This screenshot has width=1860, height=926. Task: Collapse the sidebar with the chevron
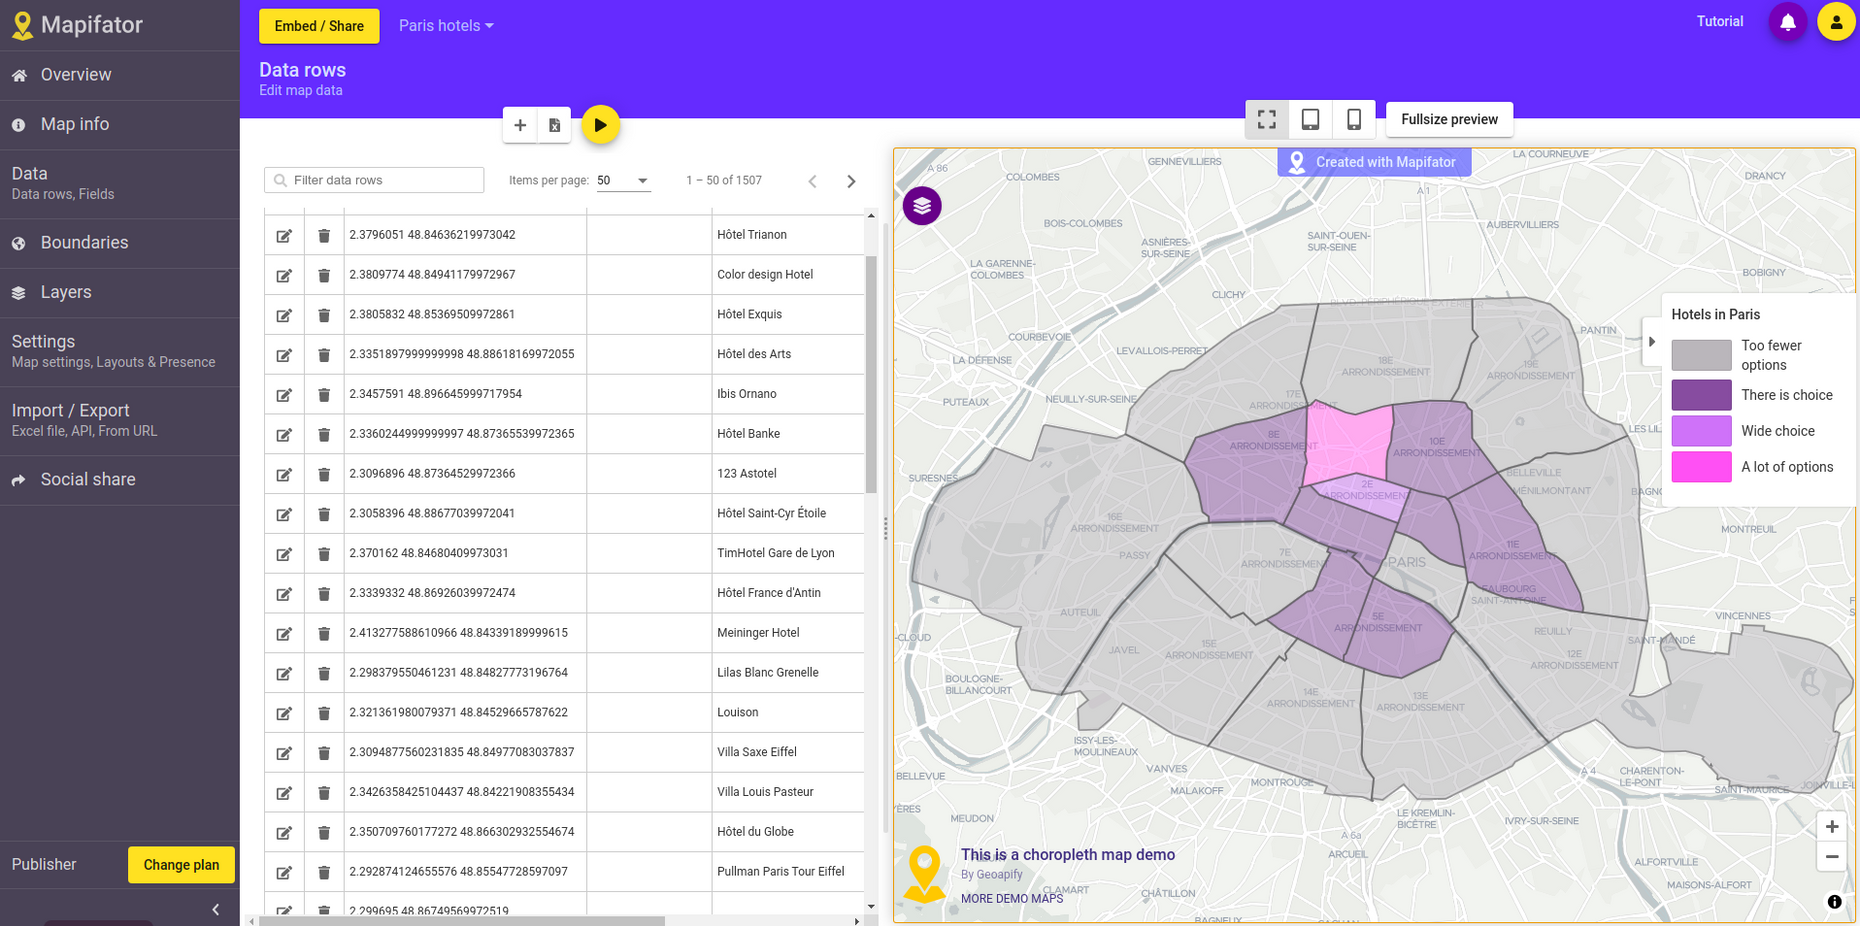214,909
